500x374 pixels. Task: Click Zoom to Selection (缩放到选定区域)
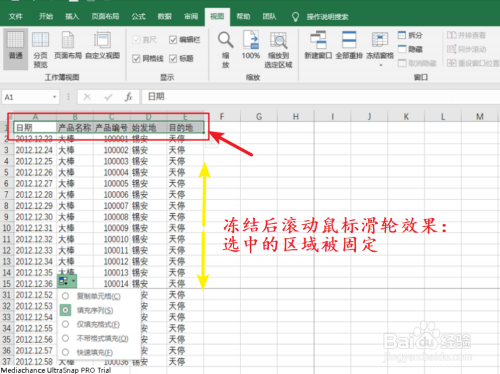[278, 49]
